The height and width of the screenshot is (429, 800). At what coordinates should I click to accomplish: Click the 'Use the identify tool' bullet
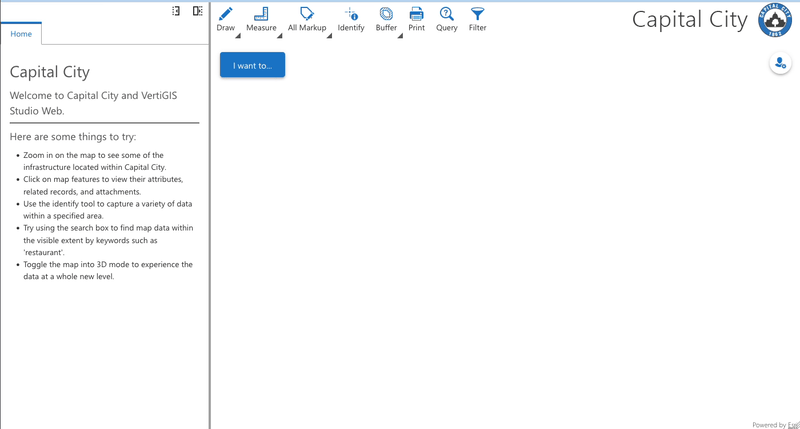pyautogui.click(x=108, y=210)
